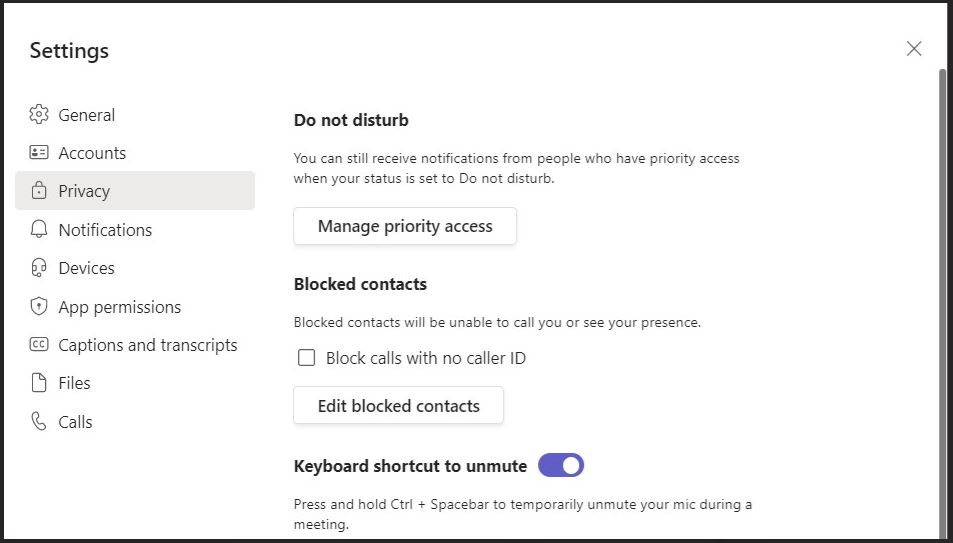Click the Accounts card icon
This screenshot has width=953, height=543.
coord(39,153)
